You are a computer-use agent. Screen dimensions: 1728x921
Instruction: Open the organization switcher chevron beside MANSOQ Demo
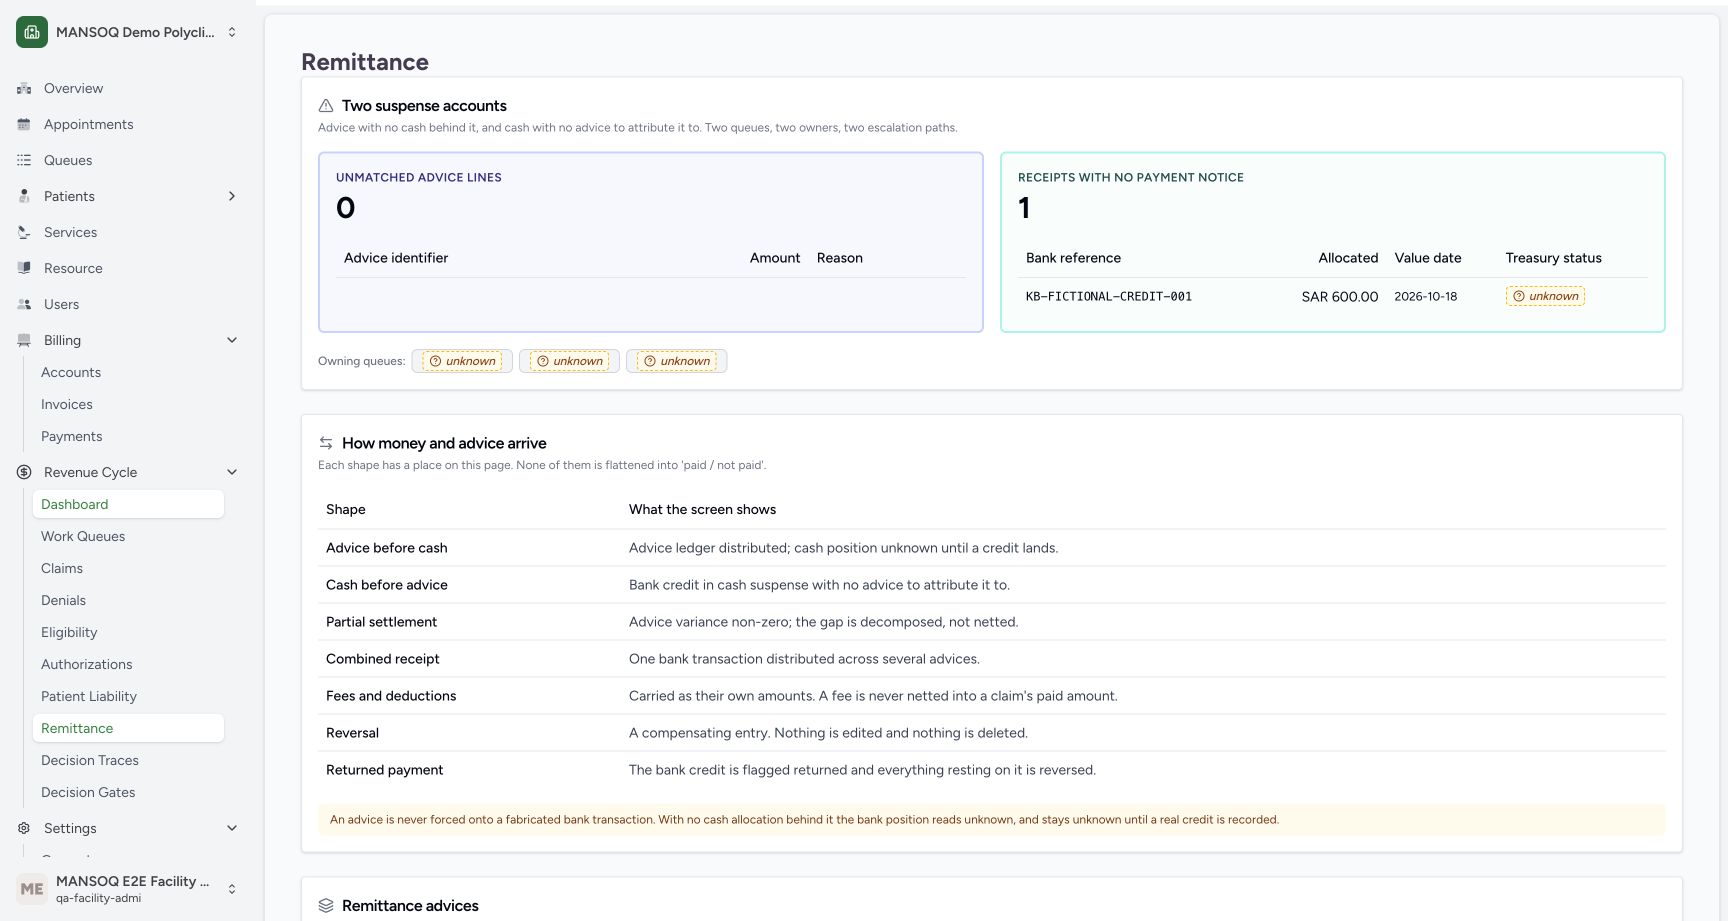pos(232,32)
